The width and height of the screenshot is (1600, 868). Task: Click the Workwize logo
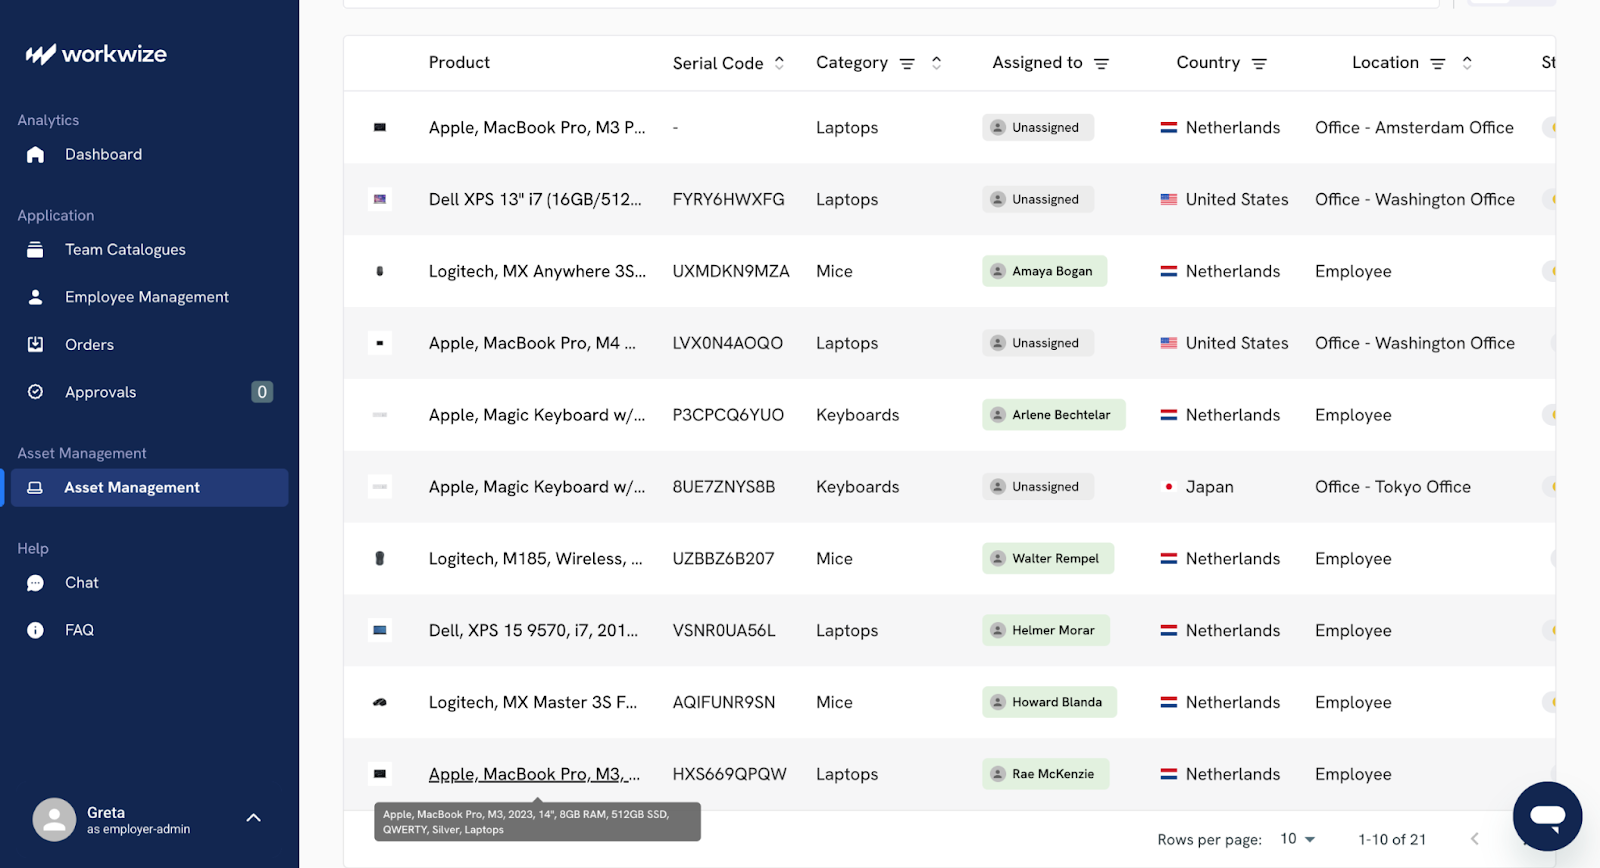click(96, 54)
